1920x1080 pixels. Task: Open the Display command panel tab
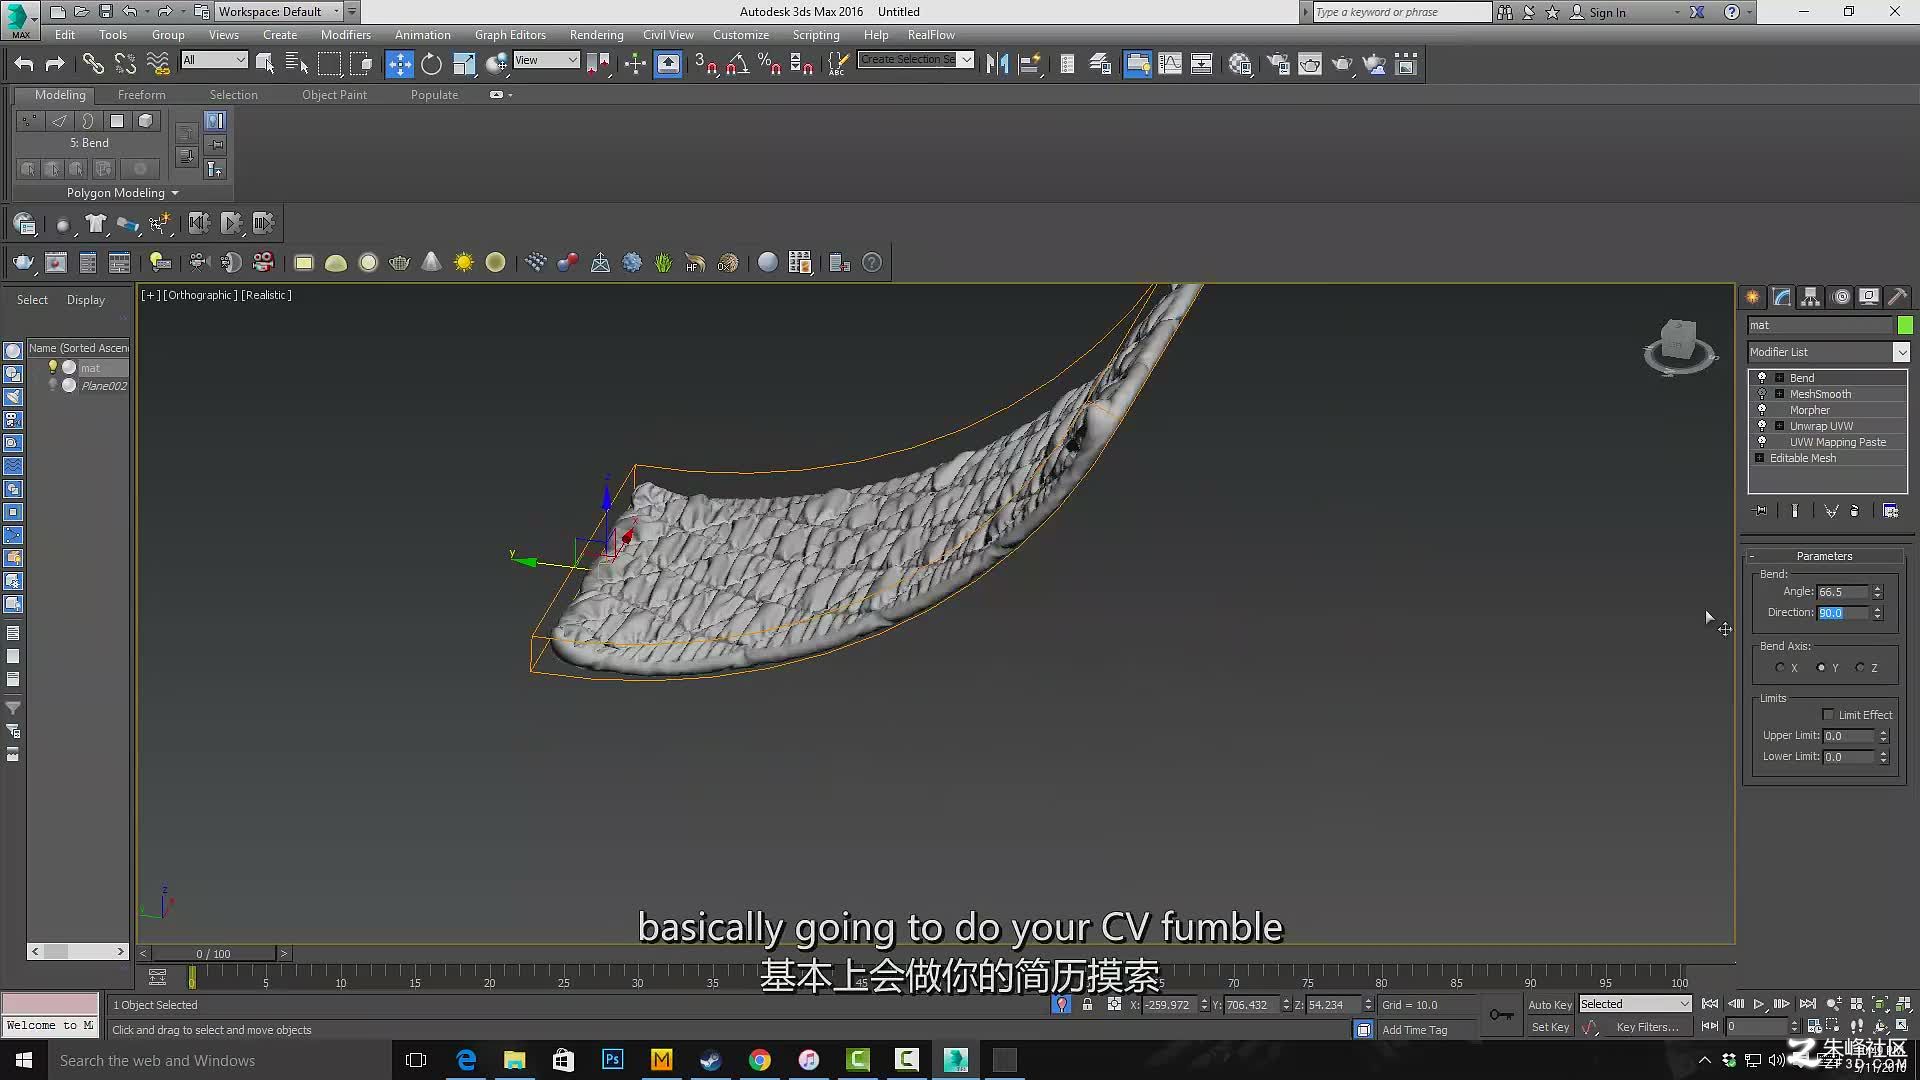1869,297
